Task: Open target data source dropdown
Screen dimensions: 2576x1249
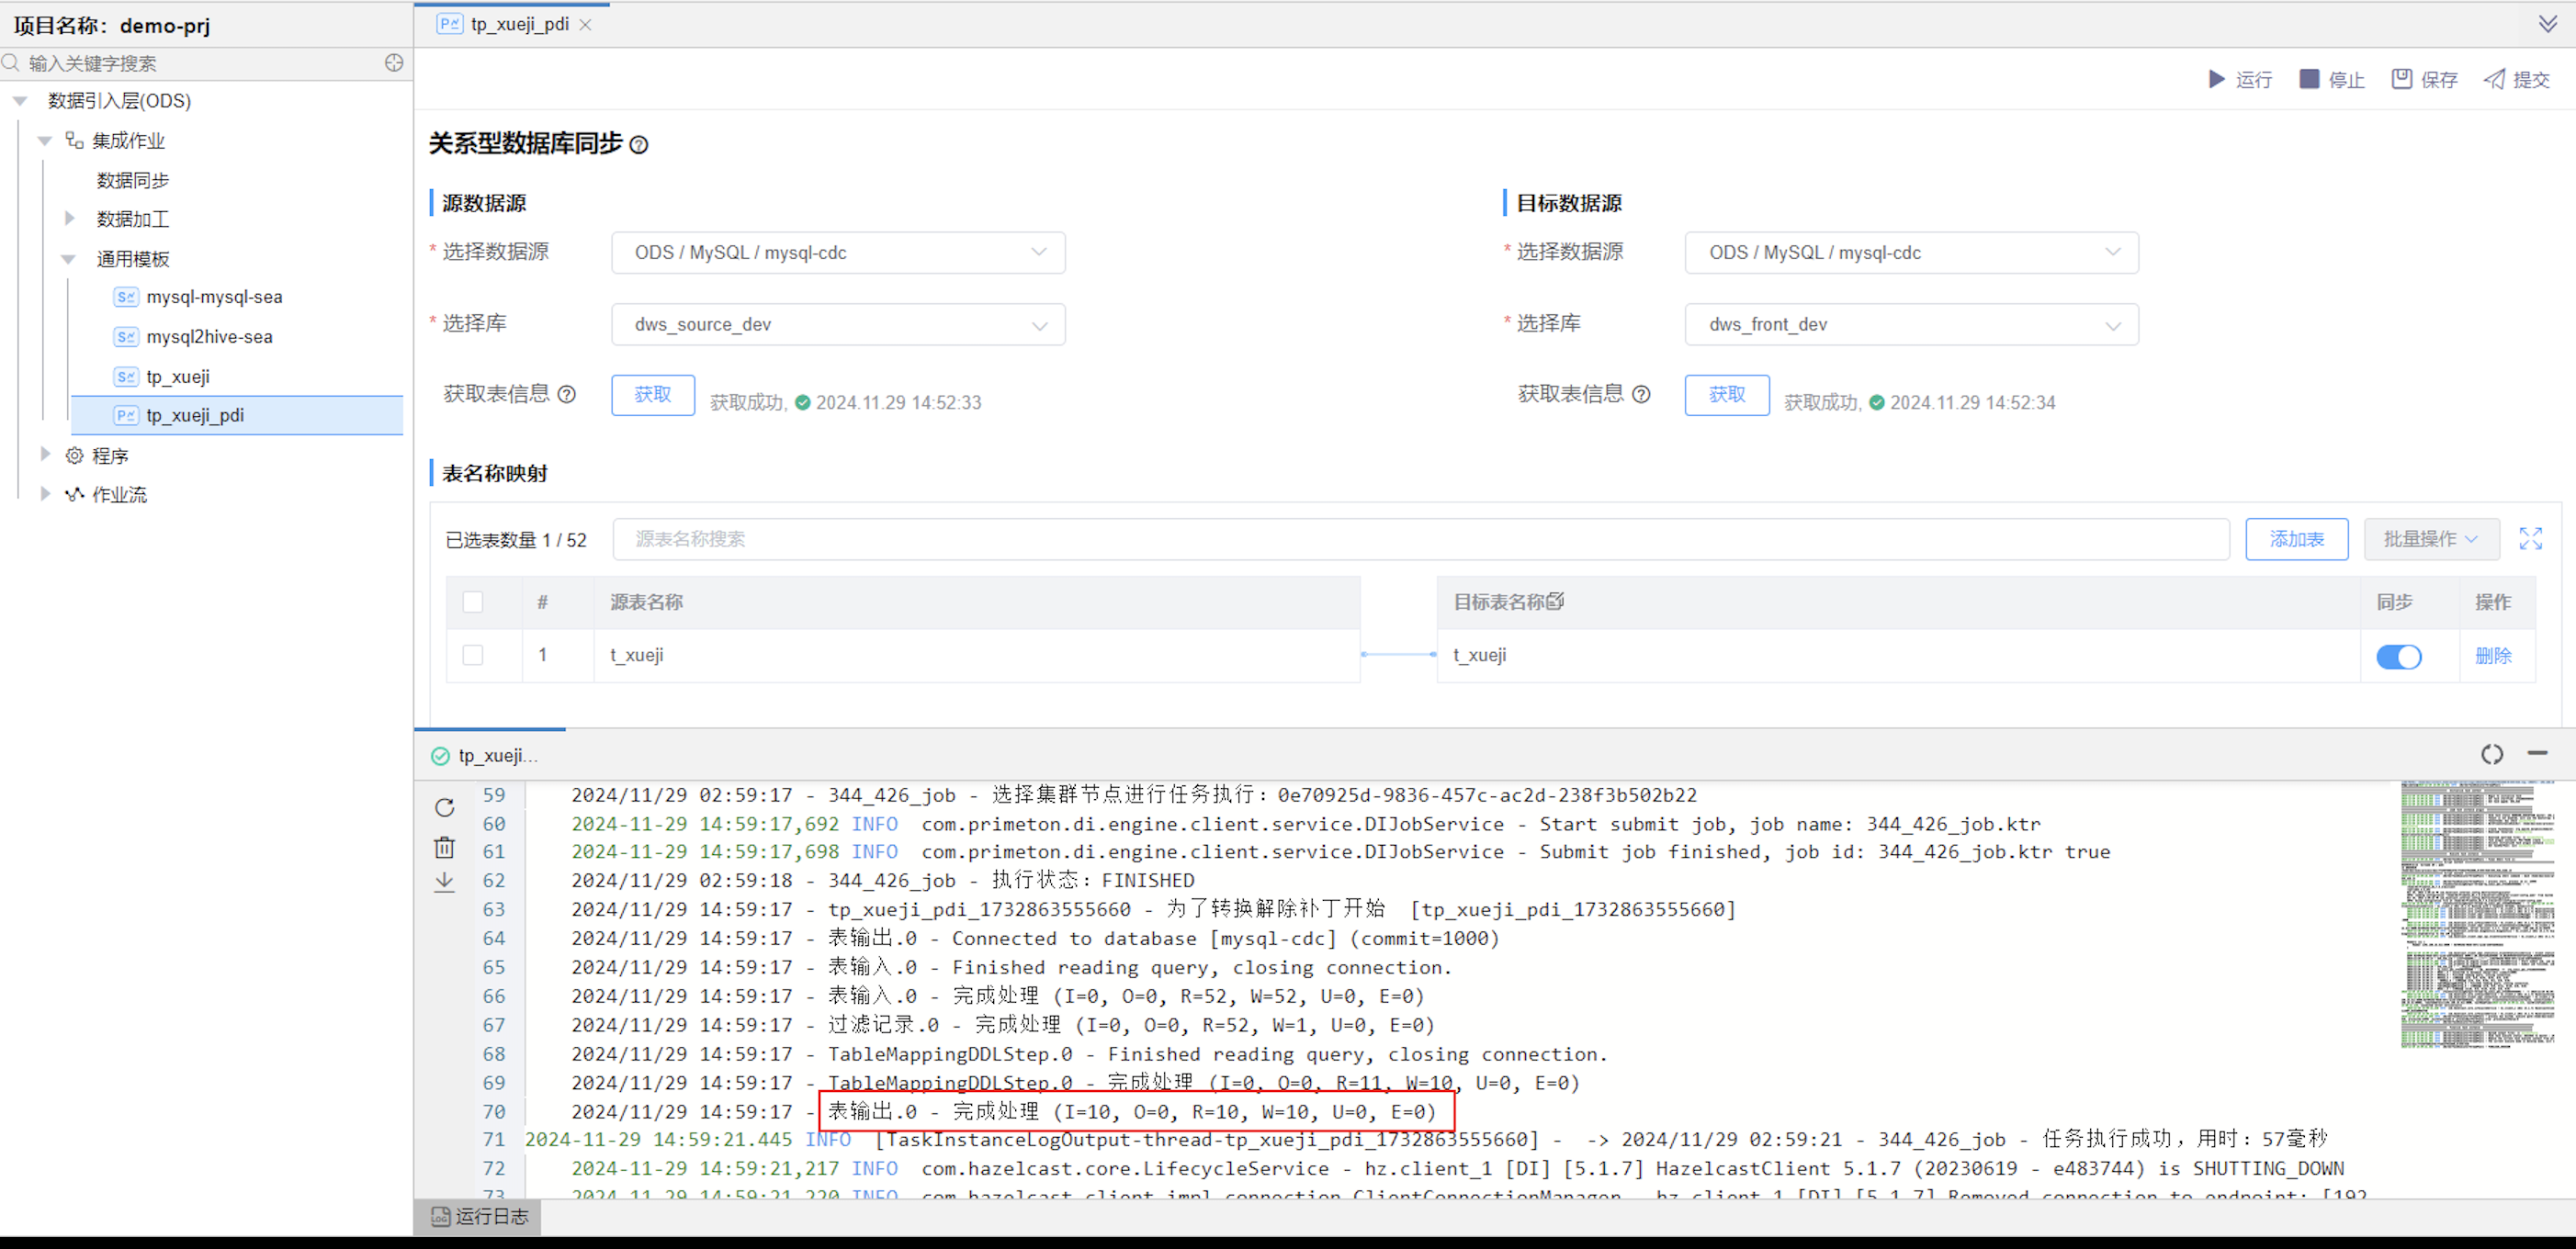Action: (x=1911, y=252)
